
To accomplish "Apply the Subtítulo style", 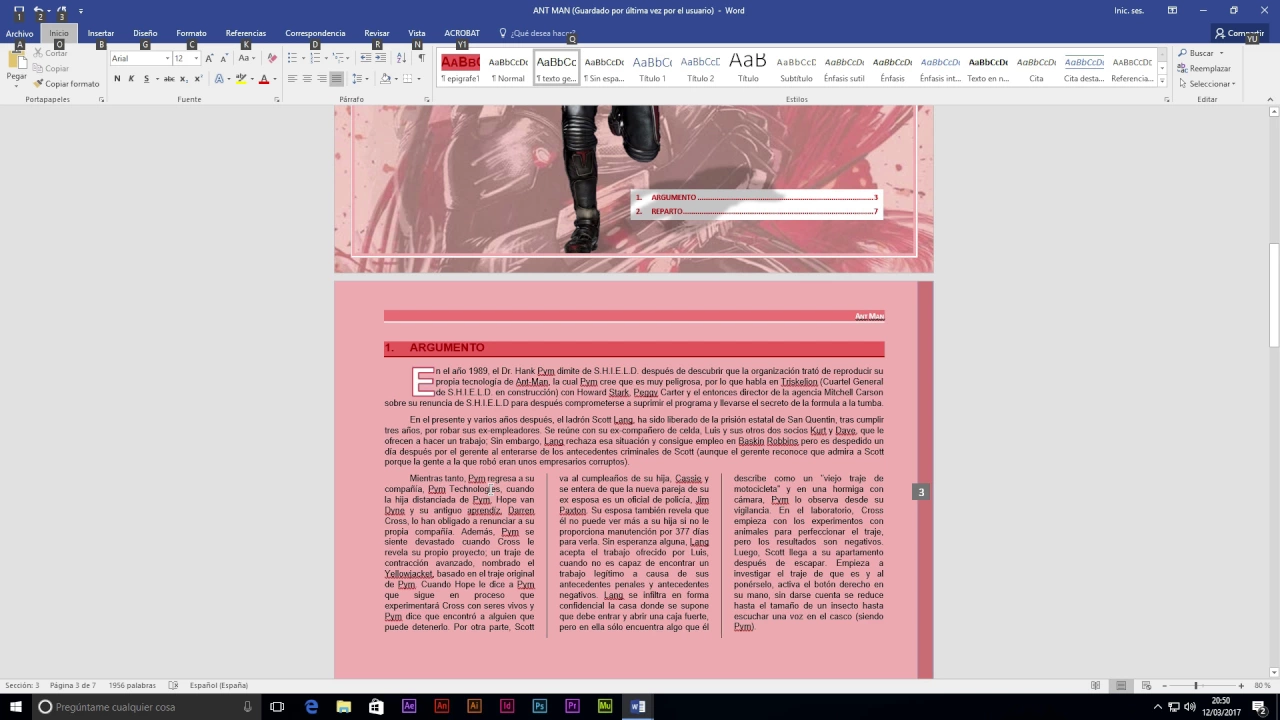I will (x=796, y=68).
